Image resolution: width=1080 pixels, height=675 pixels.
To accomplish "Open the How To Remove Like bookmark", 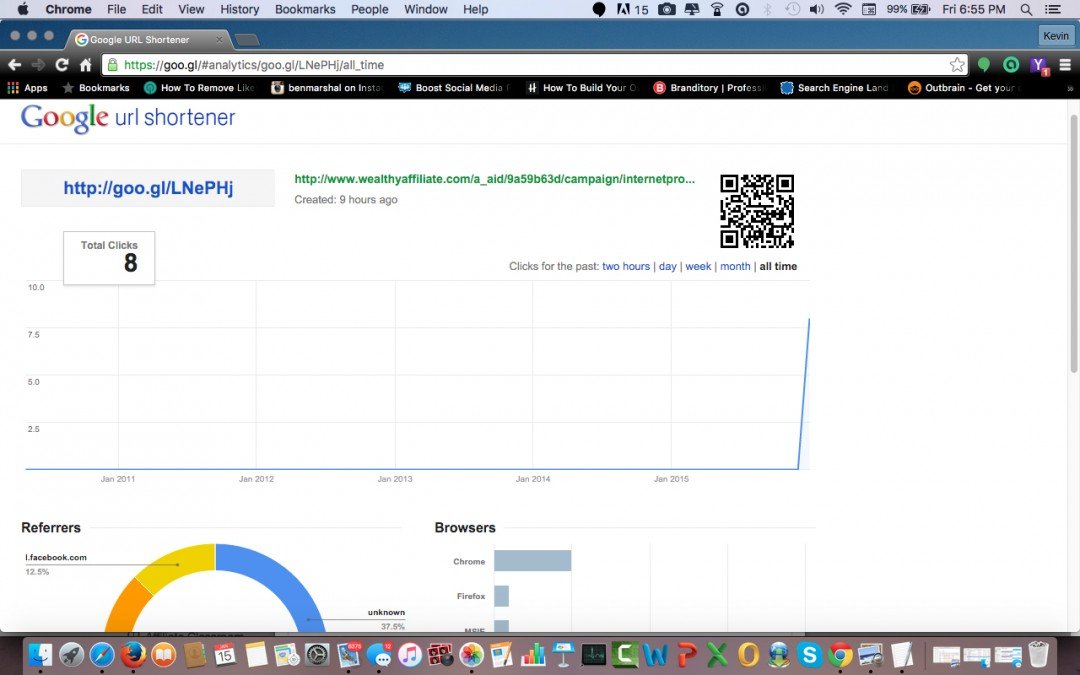I will click(199, 87).
